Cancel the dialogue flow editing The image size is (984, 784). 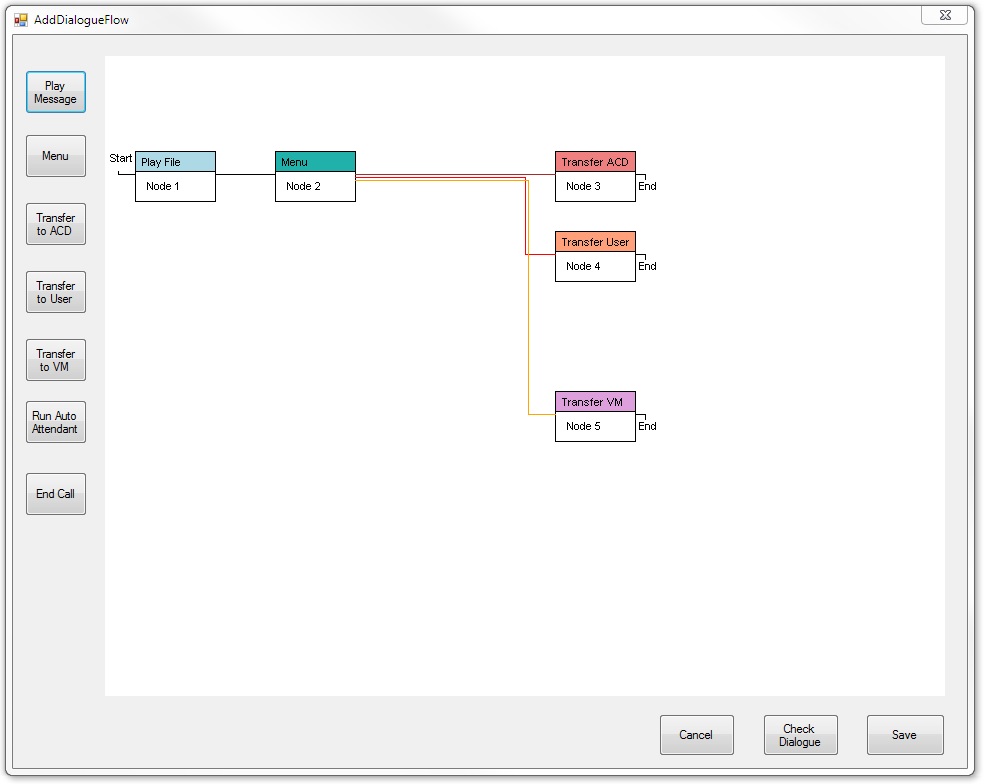pyautogui.click(x=696, y=735)
